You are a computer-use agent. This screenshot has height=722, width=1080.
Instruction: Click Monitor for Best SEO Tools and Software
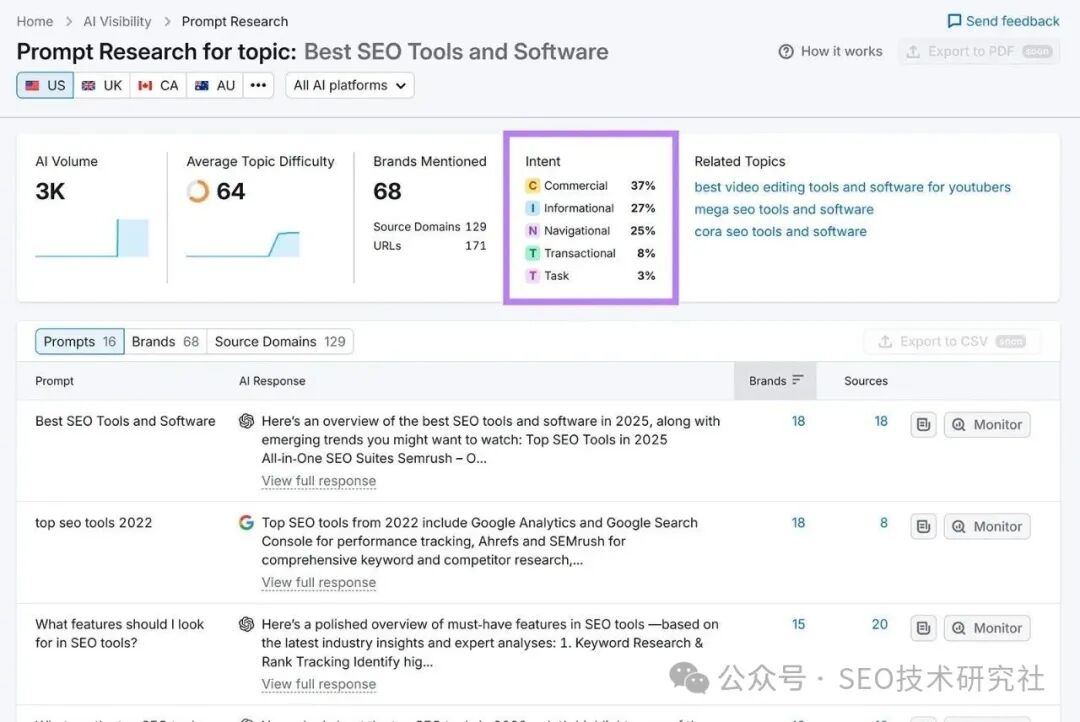987,424
